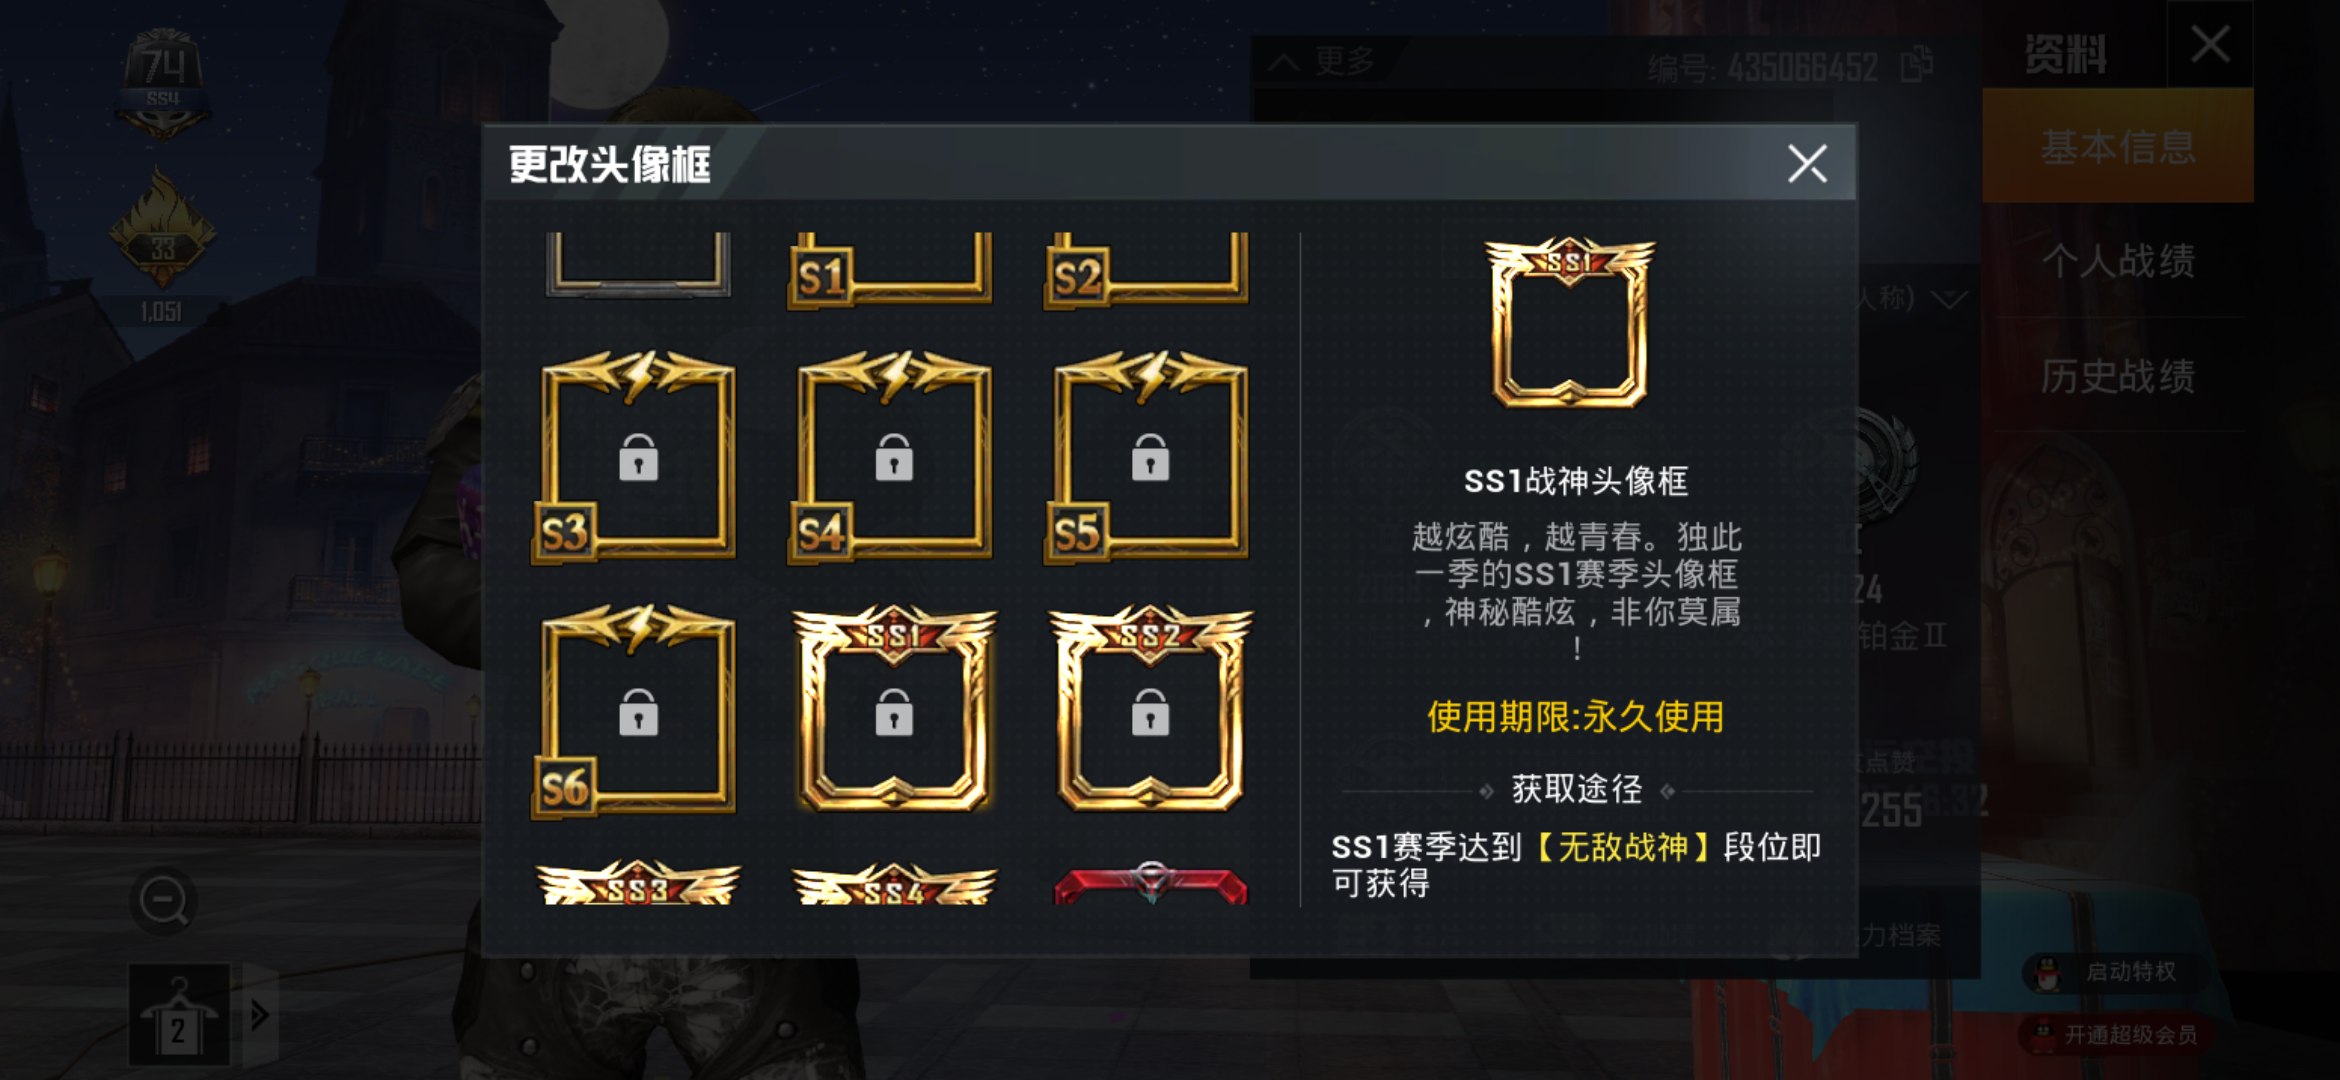Collapse the 更多 chevron menu

pos(1322,63)
